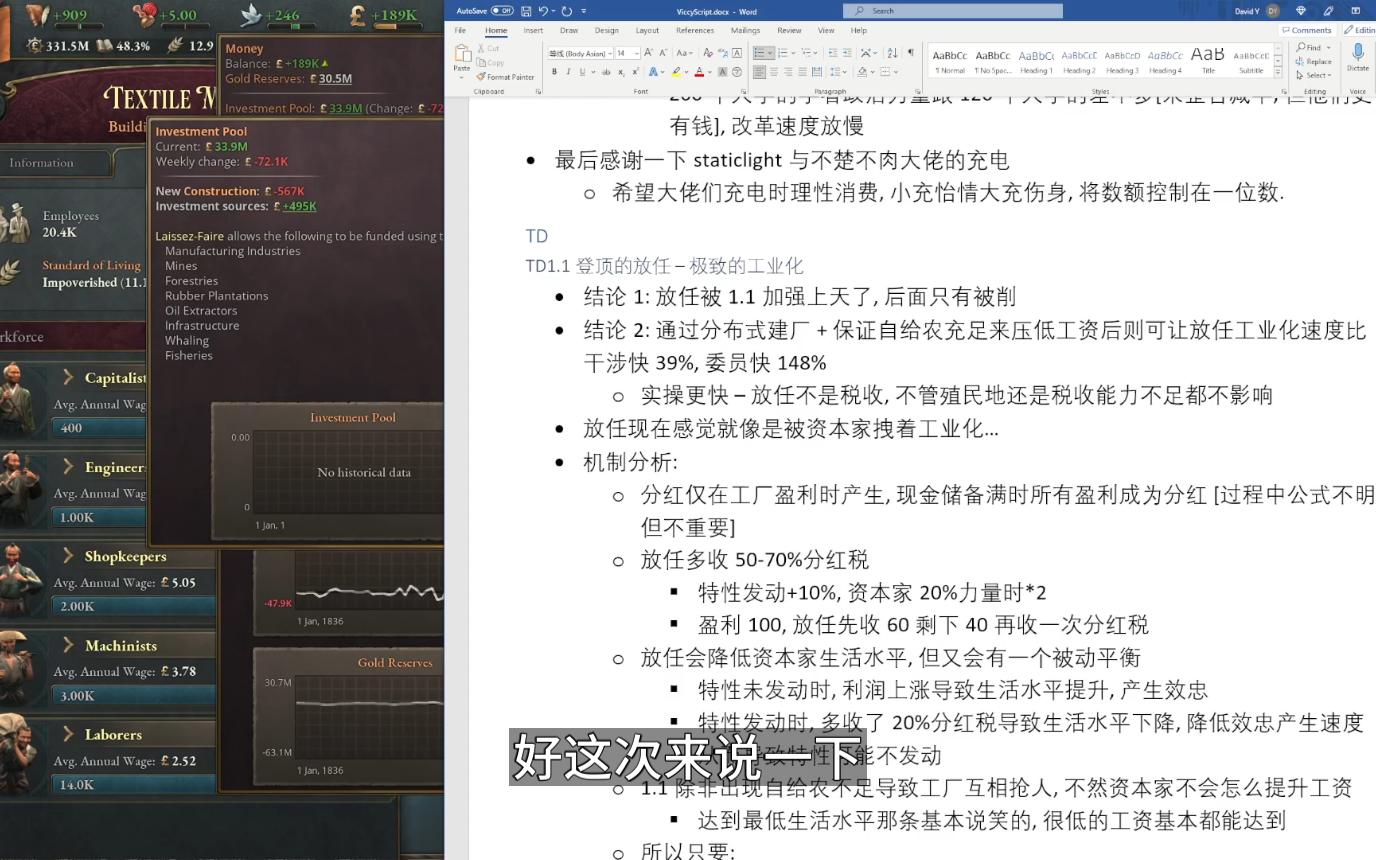Save the Word document
Viewport: 1376px width, 860px height.
click(x=526, y=11)
